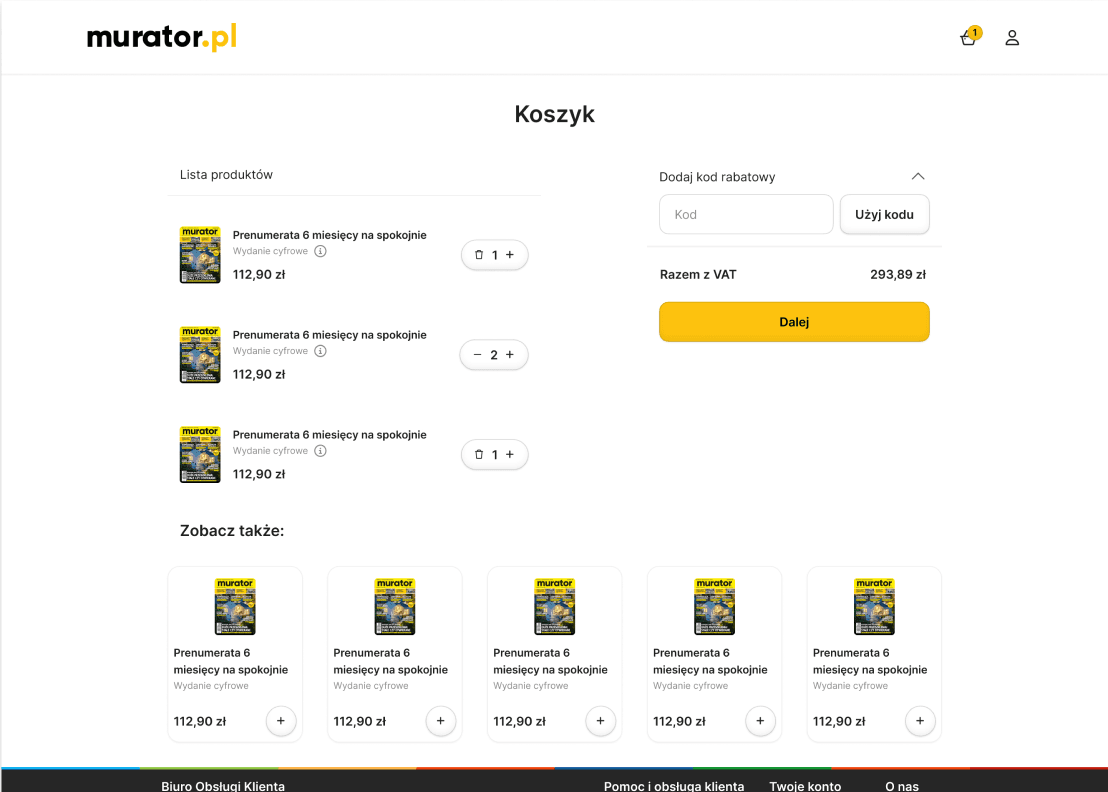
Task: Delete the first subscription via trash icon
Action: [479, 255]
